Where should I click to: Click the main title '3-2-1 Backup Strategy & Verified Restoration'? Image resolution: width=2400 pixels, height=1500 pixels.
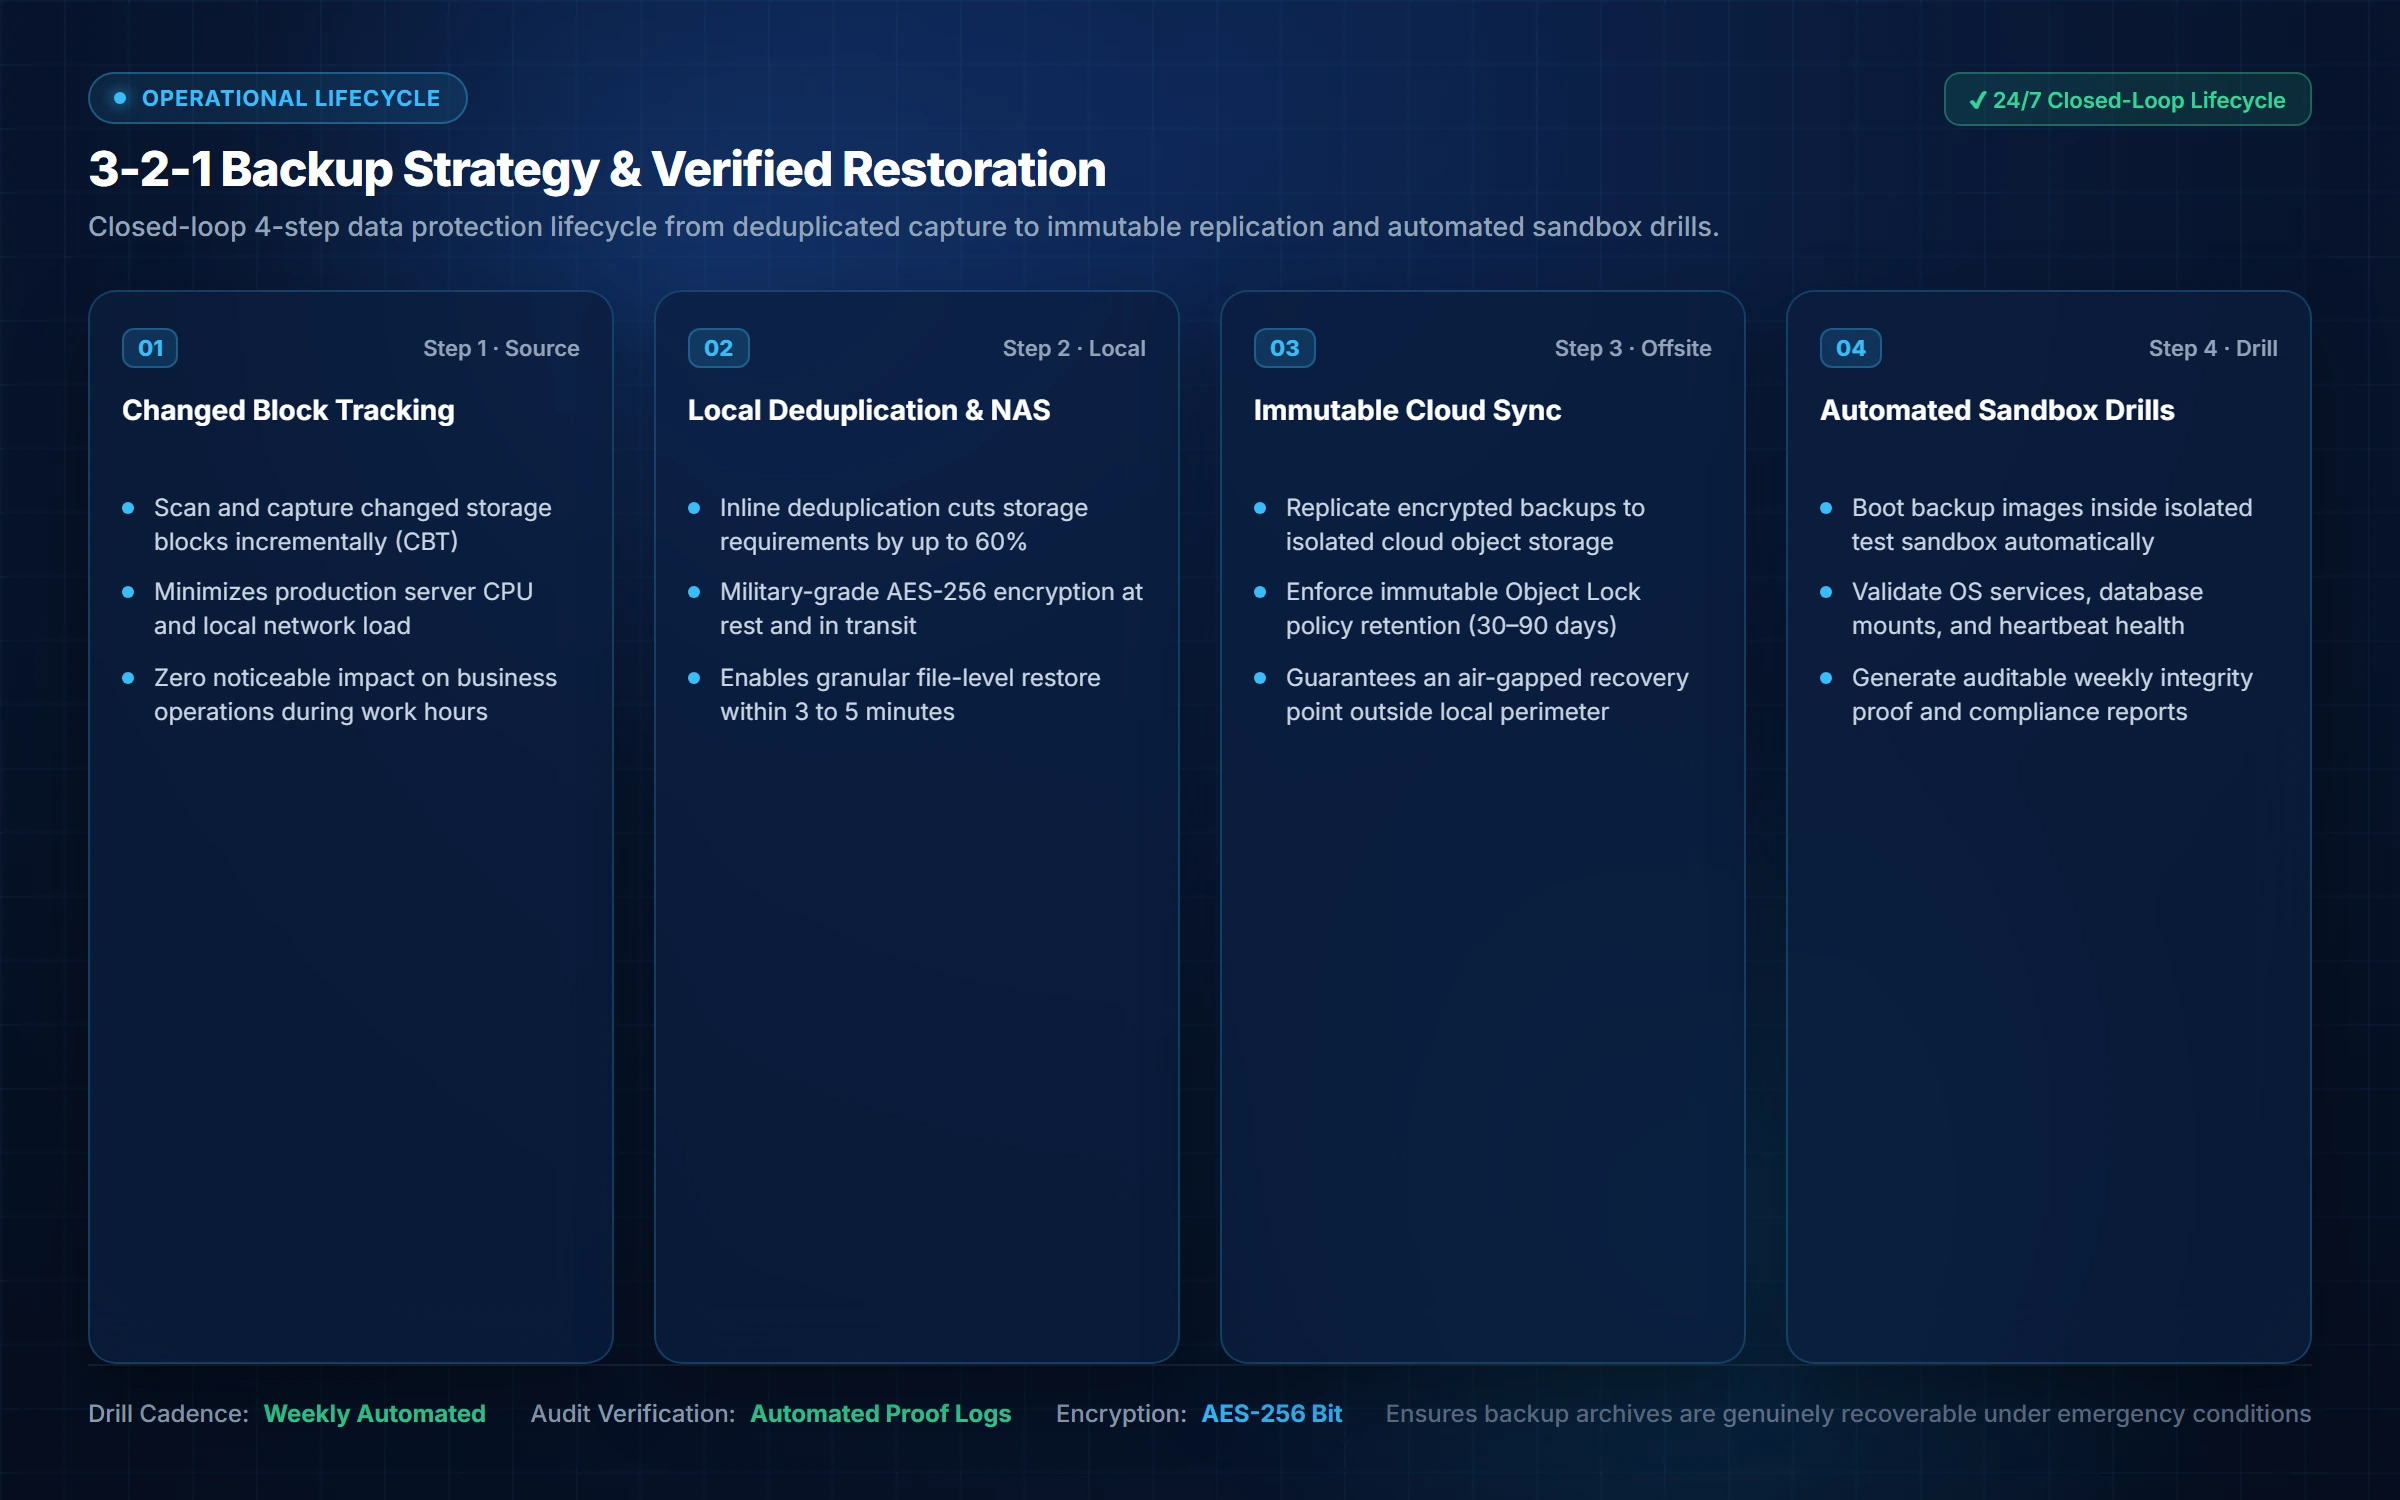597,169
